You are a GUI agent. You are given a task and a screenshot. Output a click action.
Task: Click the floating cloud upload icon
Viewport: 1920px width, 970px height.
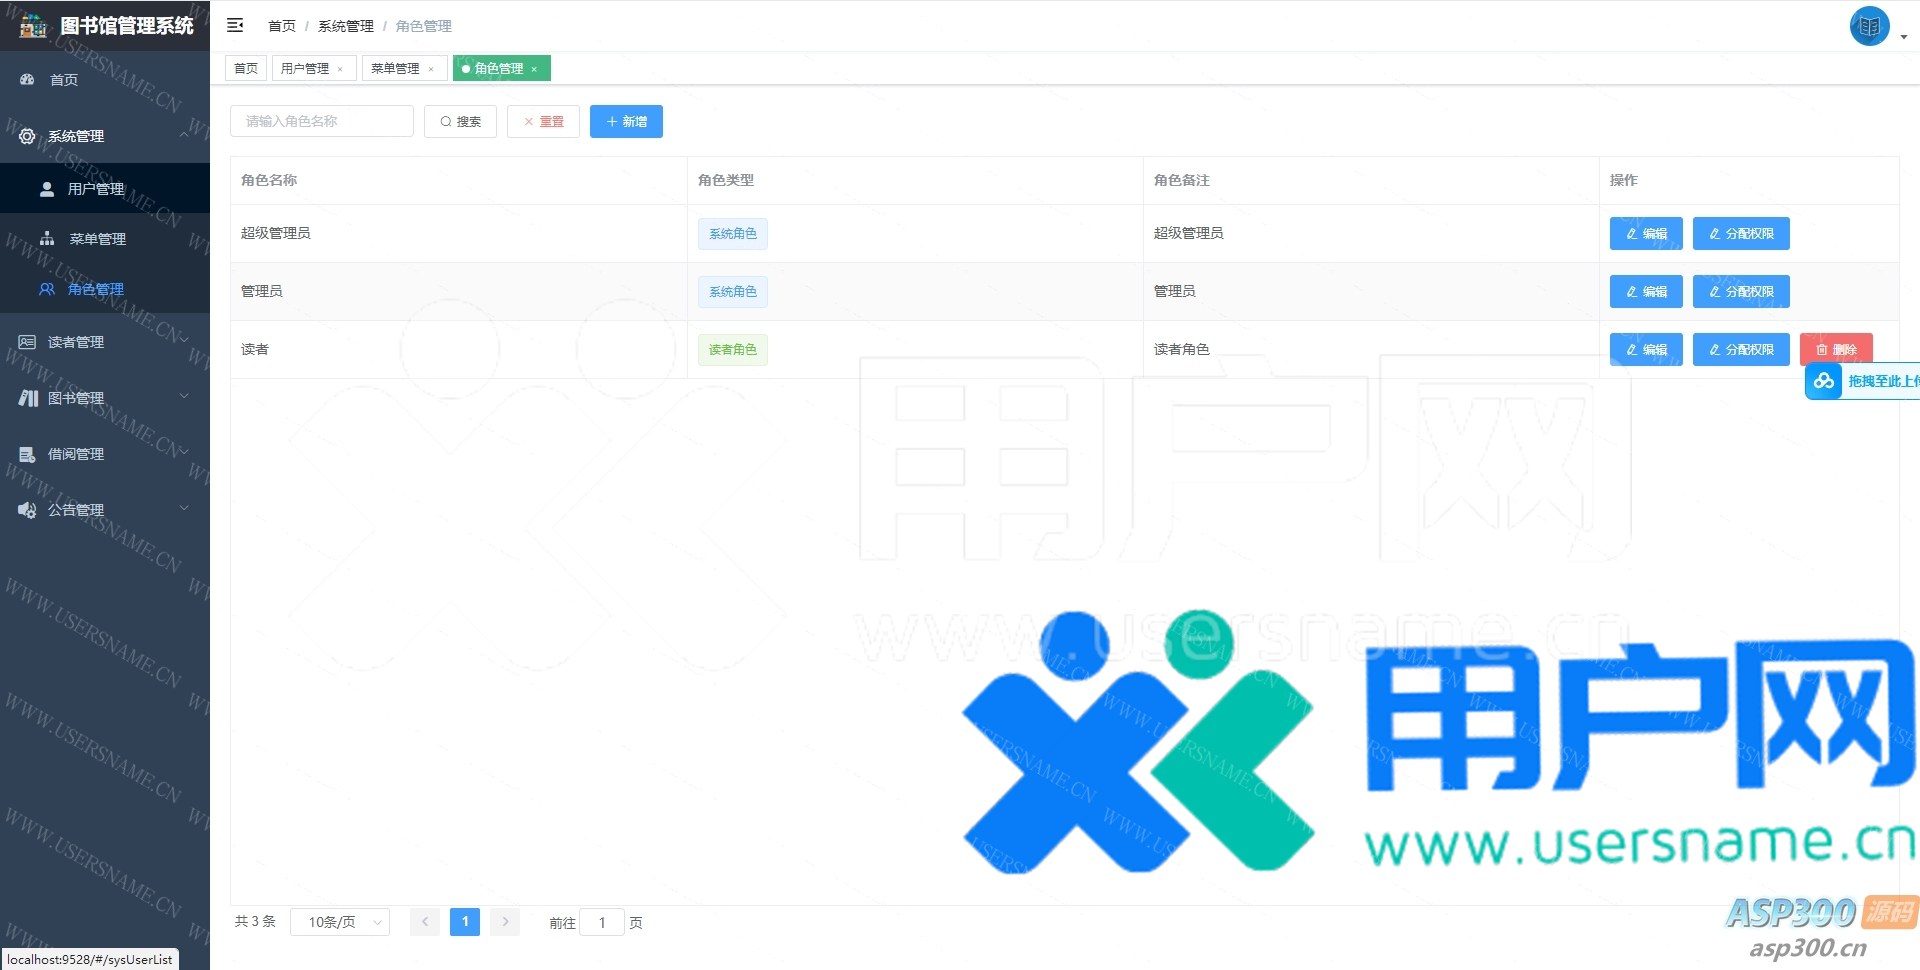coord(1824,381)
